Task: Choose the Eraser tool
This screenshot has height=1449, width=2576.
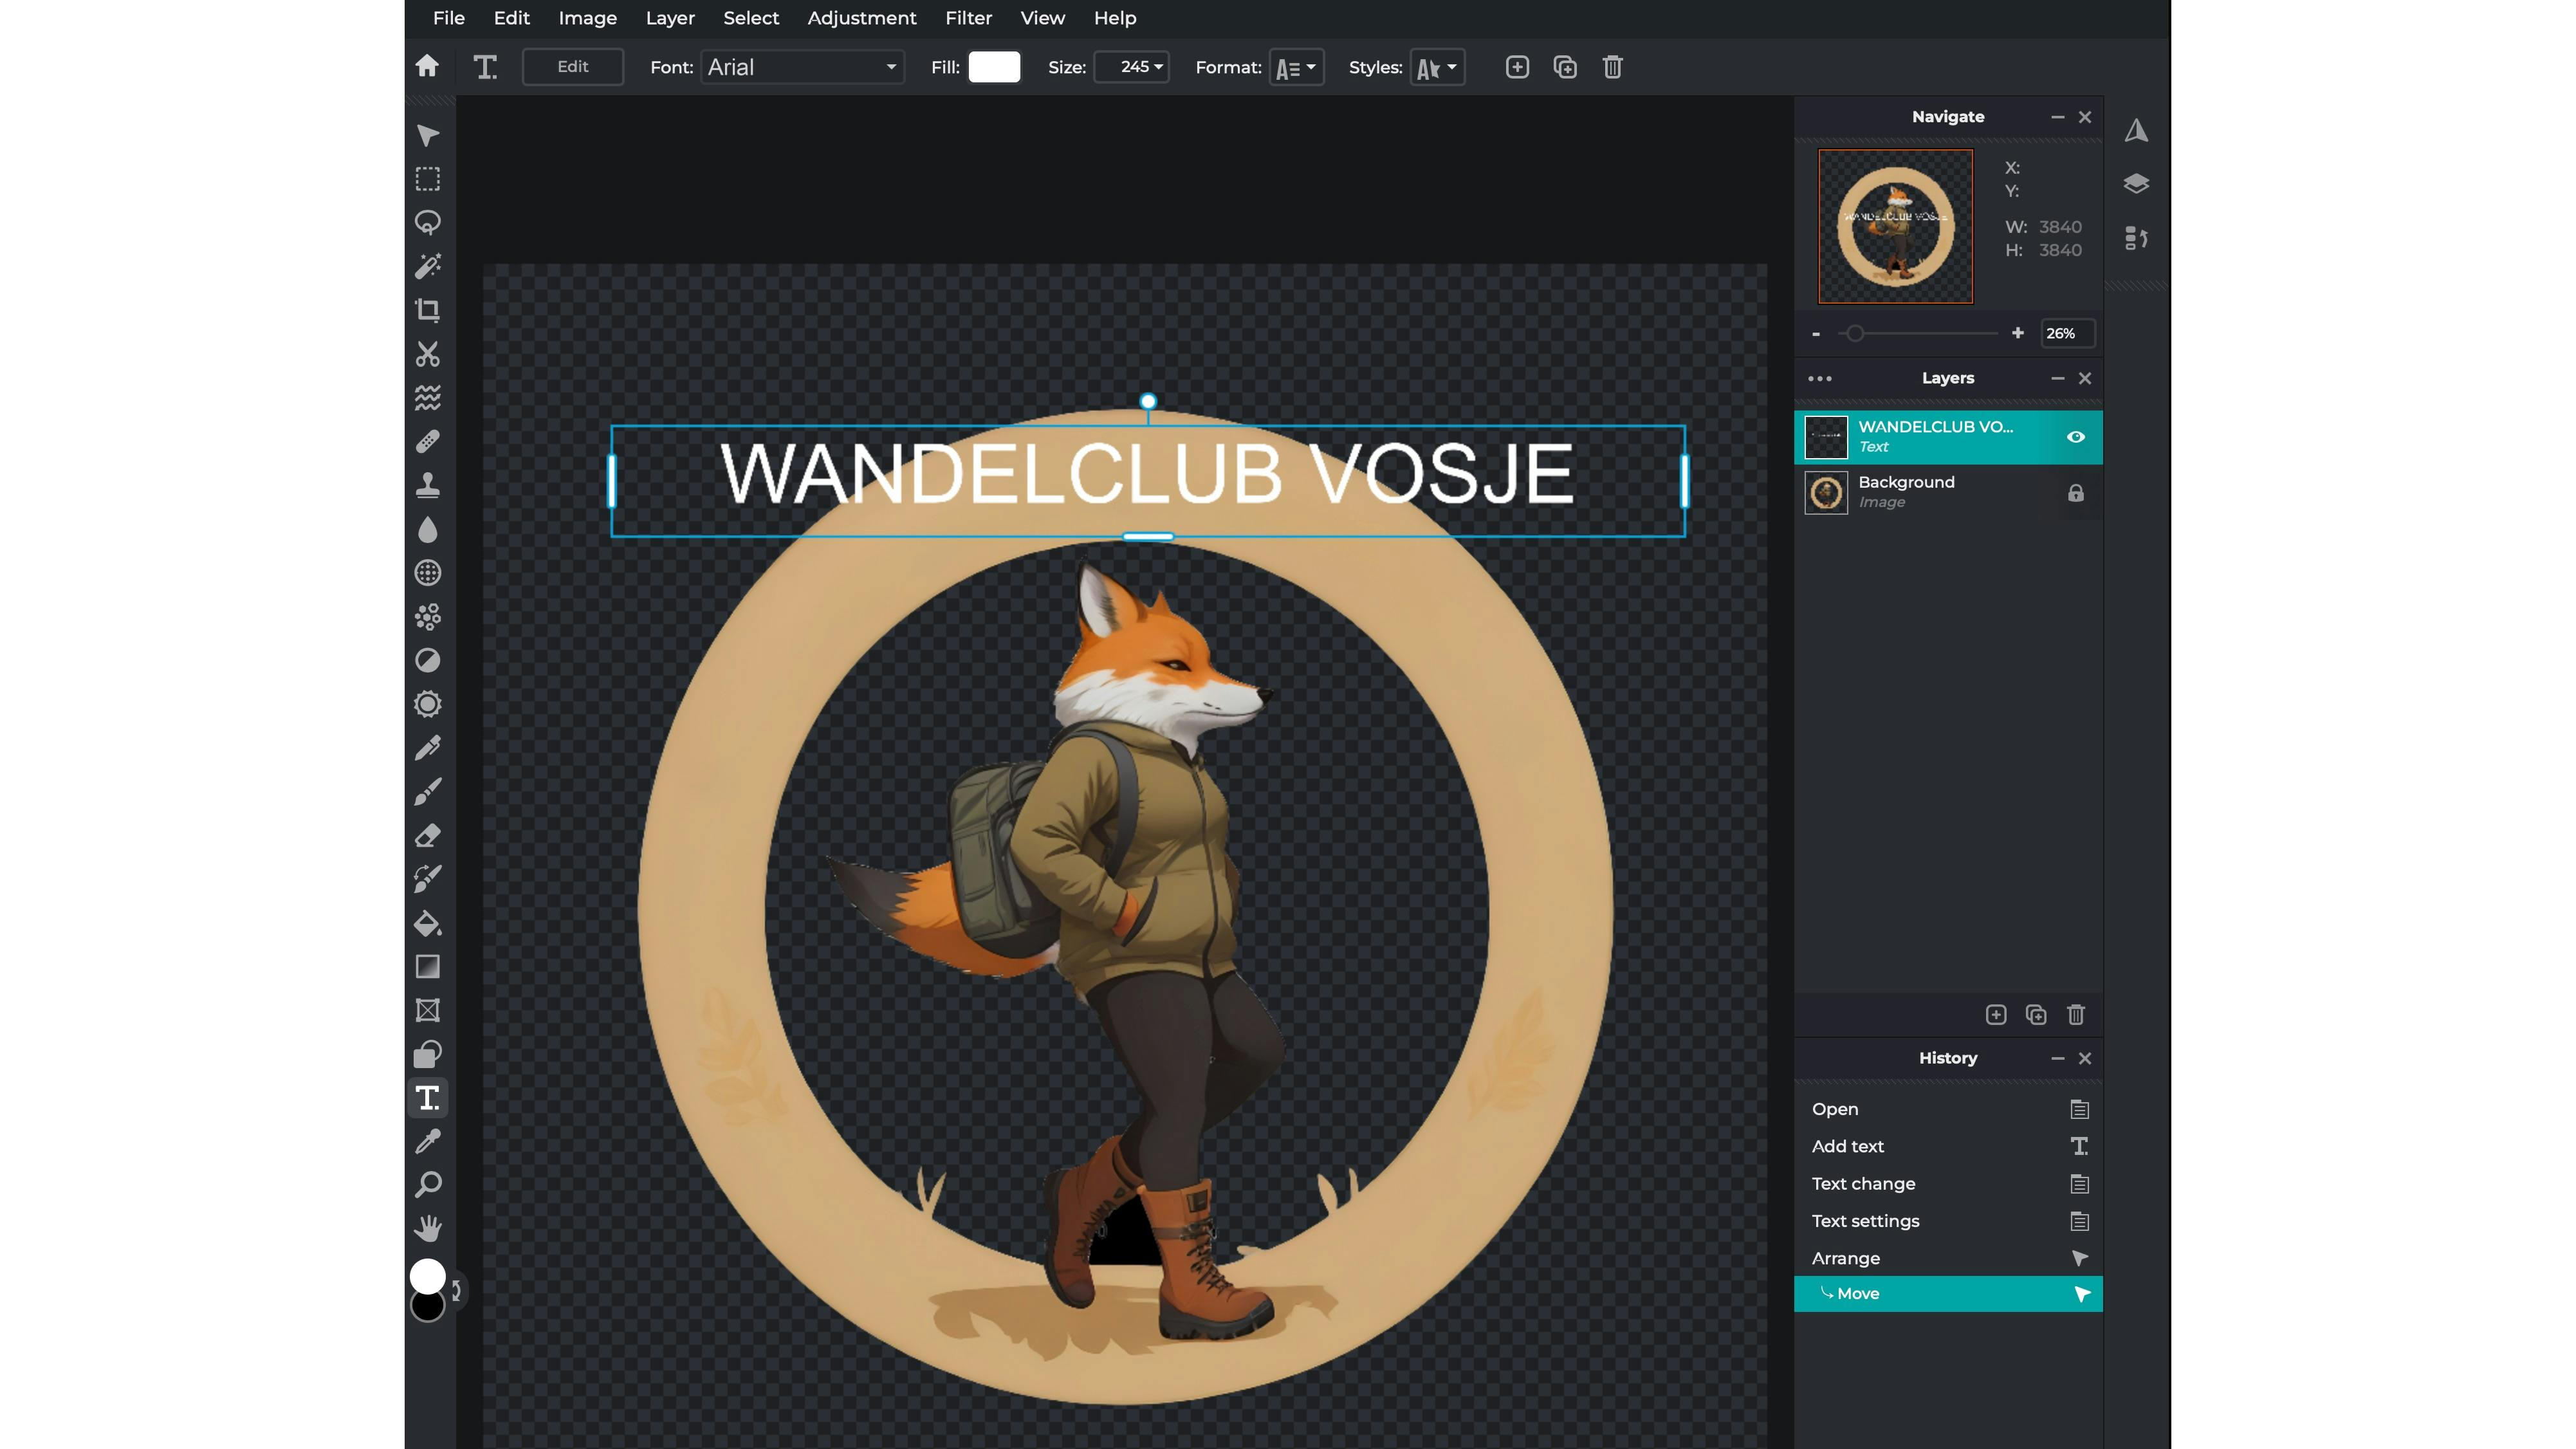Action: 428,836
